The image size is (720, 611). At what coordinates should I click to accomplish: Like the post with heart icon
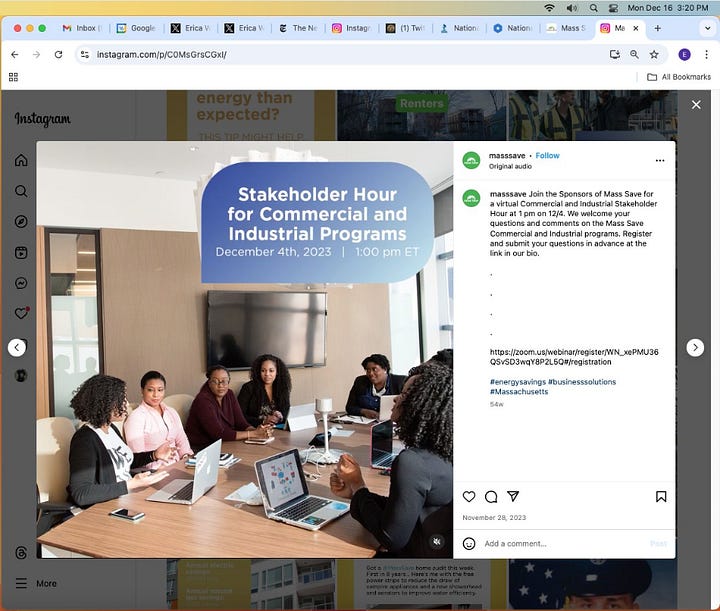(x=469, y=496)
